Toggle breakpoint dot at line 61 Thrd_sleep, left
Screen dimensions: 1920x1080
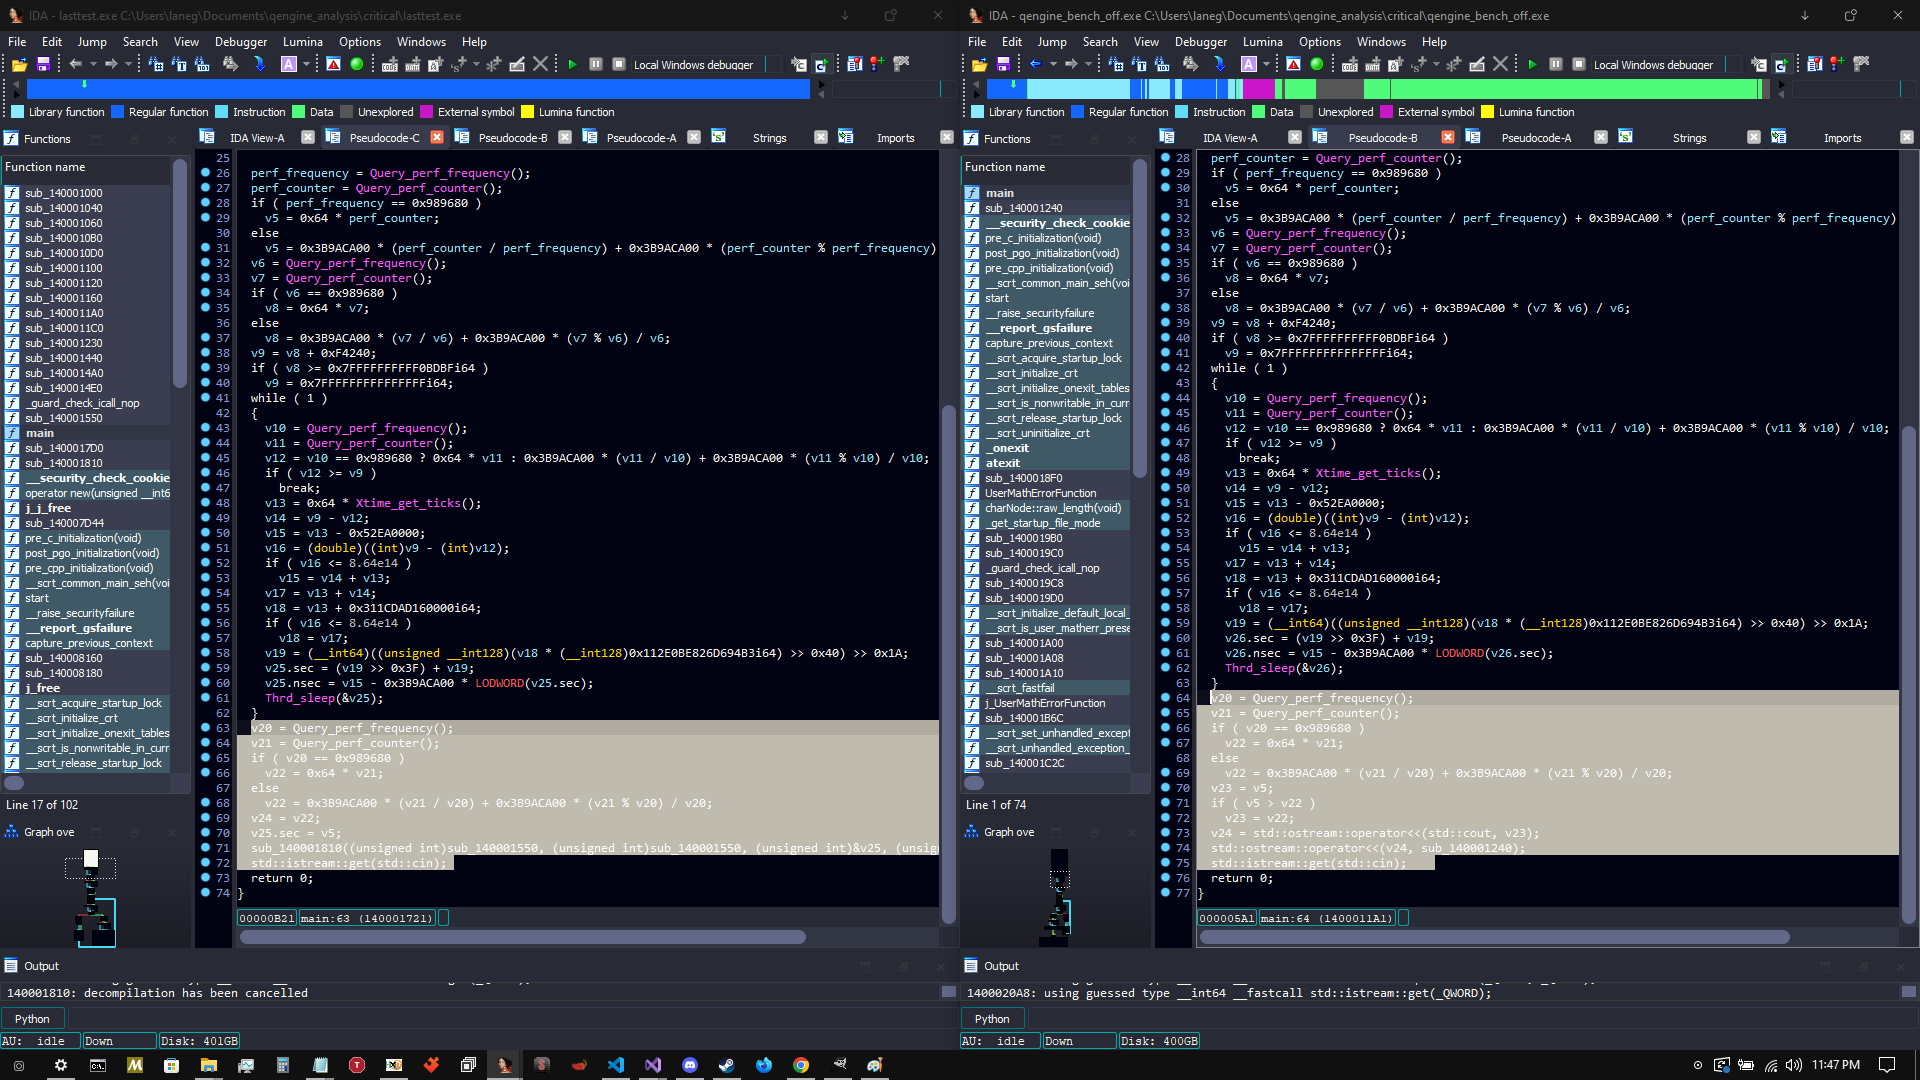click(x=205, y=698)
